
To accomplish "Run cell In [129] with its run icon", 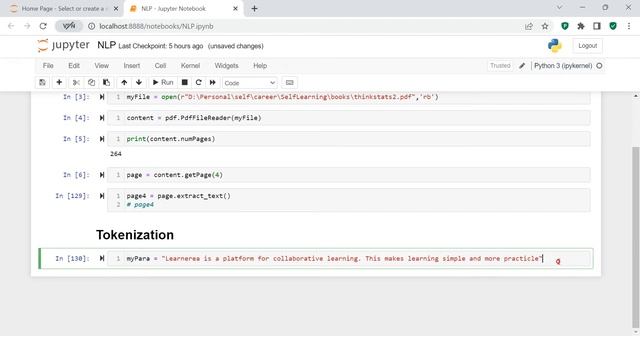I will pos(102,196).
